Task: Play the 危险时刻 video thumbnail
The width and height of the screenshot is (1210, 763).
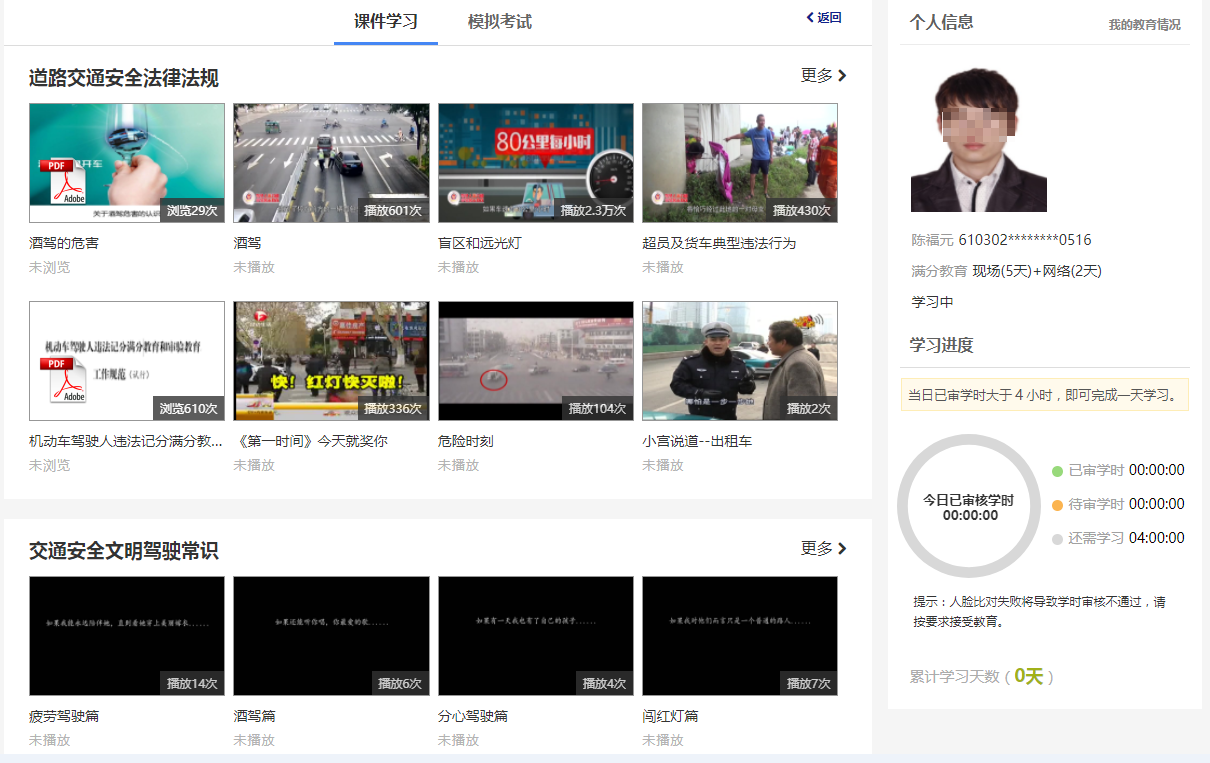Action: coord(535,360)
